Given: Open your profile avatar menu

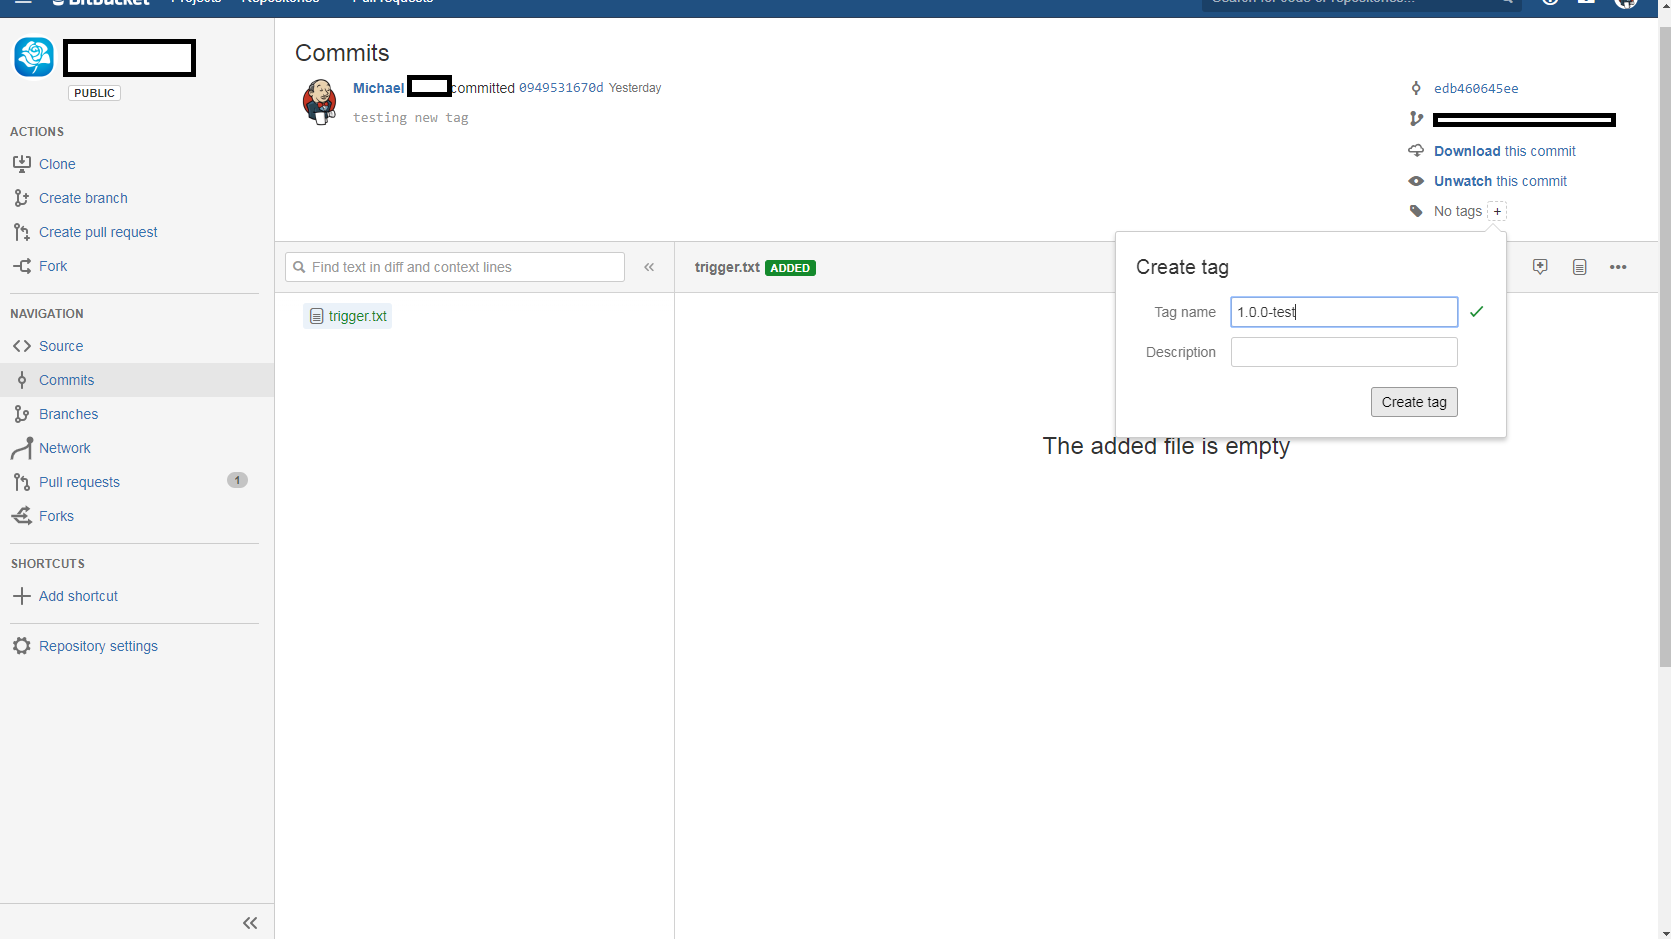Looking at the screenshot, I should [x=1625, y=4].
